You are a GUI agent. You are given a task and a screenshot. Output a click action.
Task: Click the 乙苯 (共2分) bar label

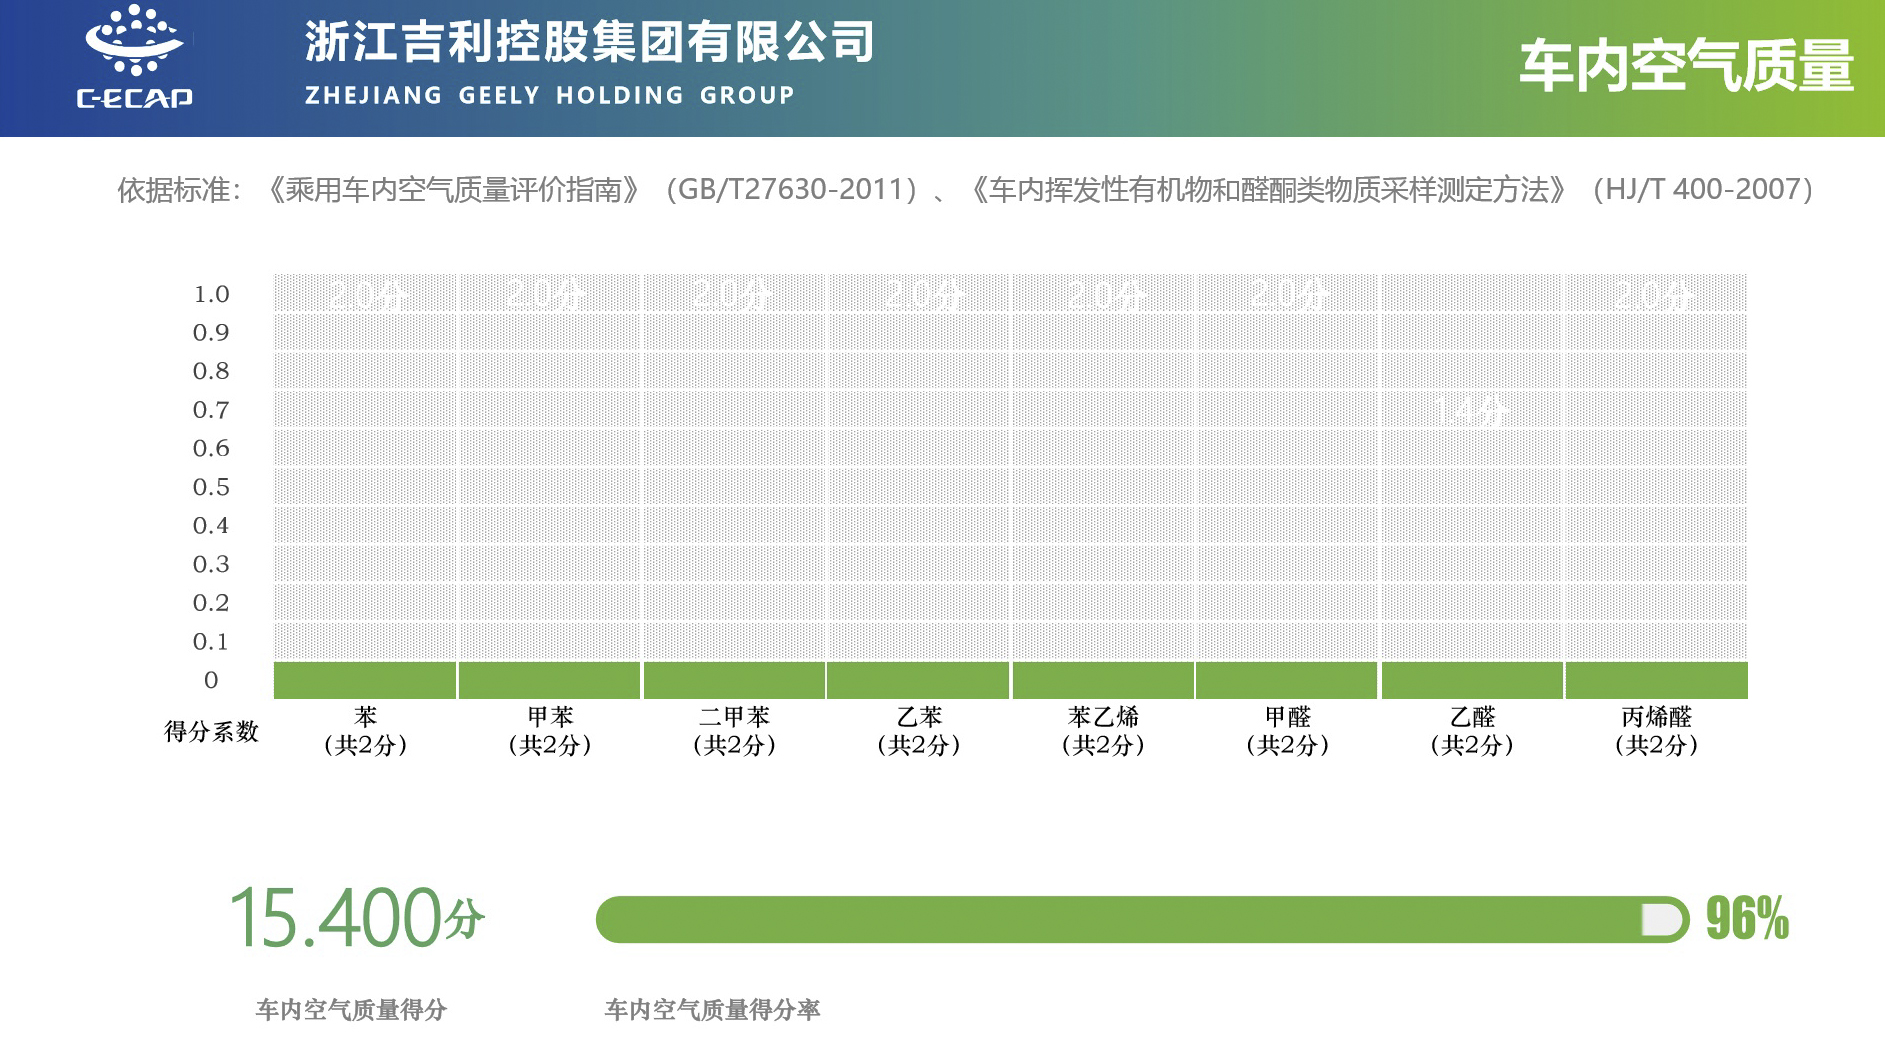[x=919, y=731]
